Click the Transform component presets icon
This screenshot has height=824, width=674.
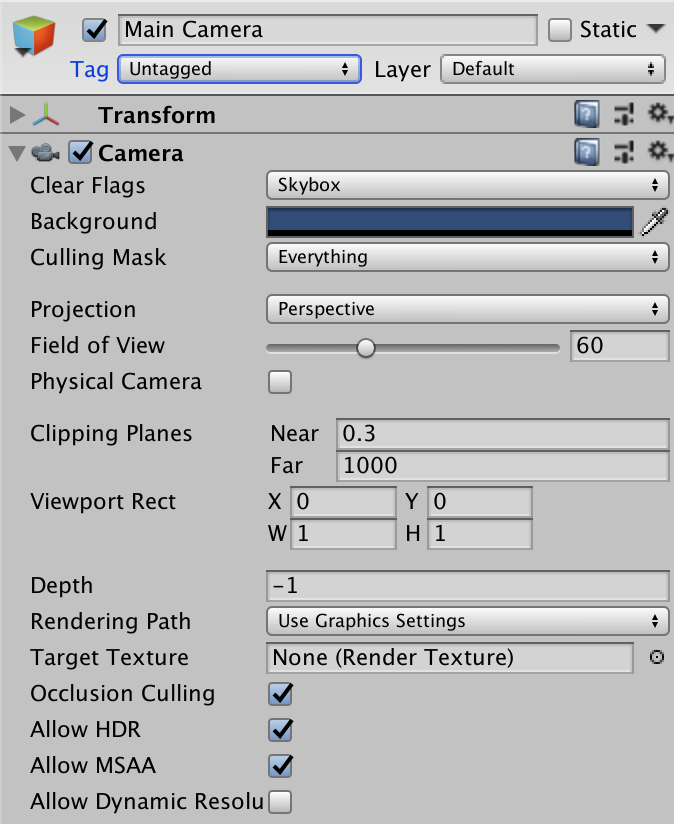tap(623, 115)
